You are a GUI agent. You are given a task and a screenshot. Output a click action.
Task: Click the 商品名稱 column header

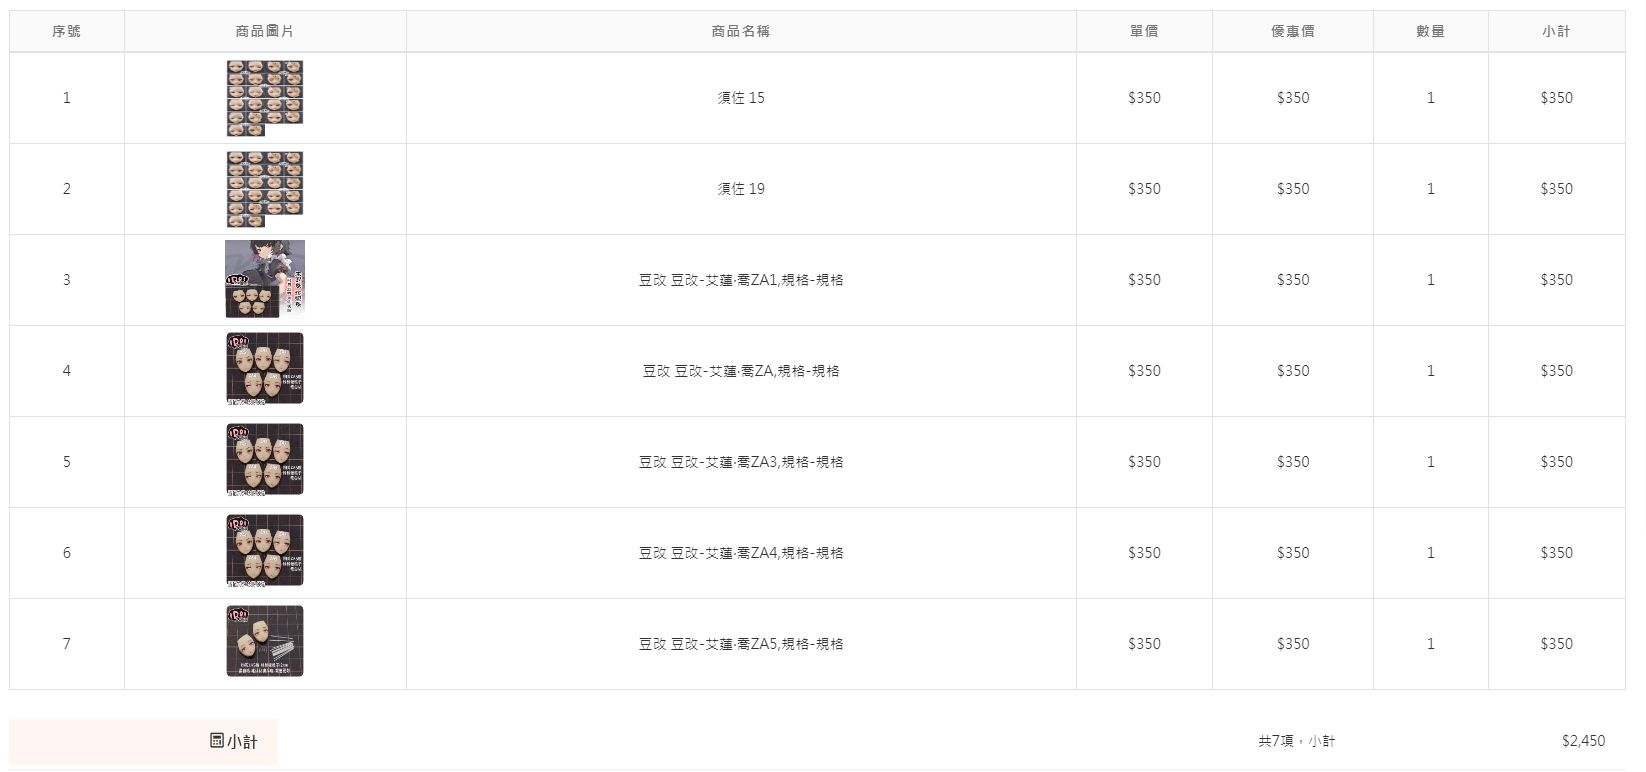click(741, 31)
